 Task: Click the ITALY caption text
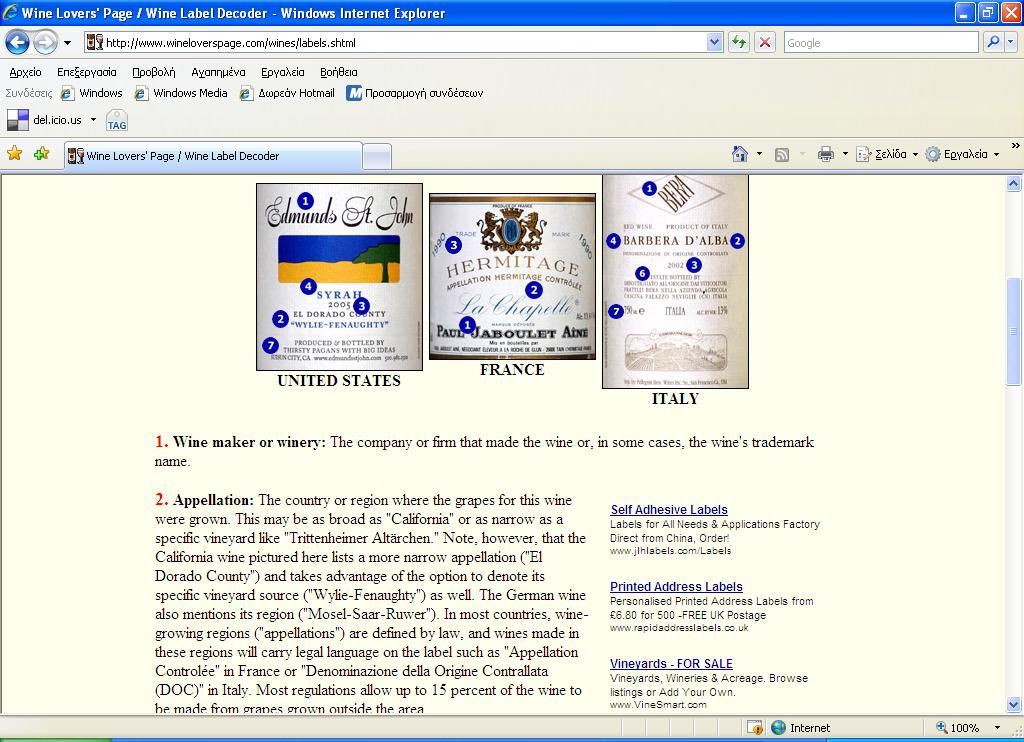point(675,398)
